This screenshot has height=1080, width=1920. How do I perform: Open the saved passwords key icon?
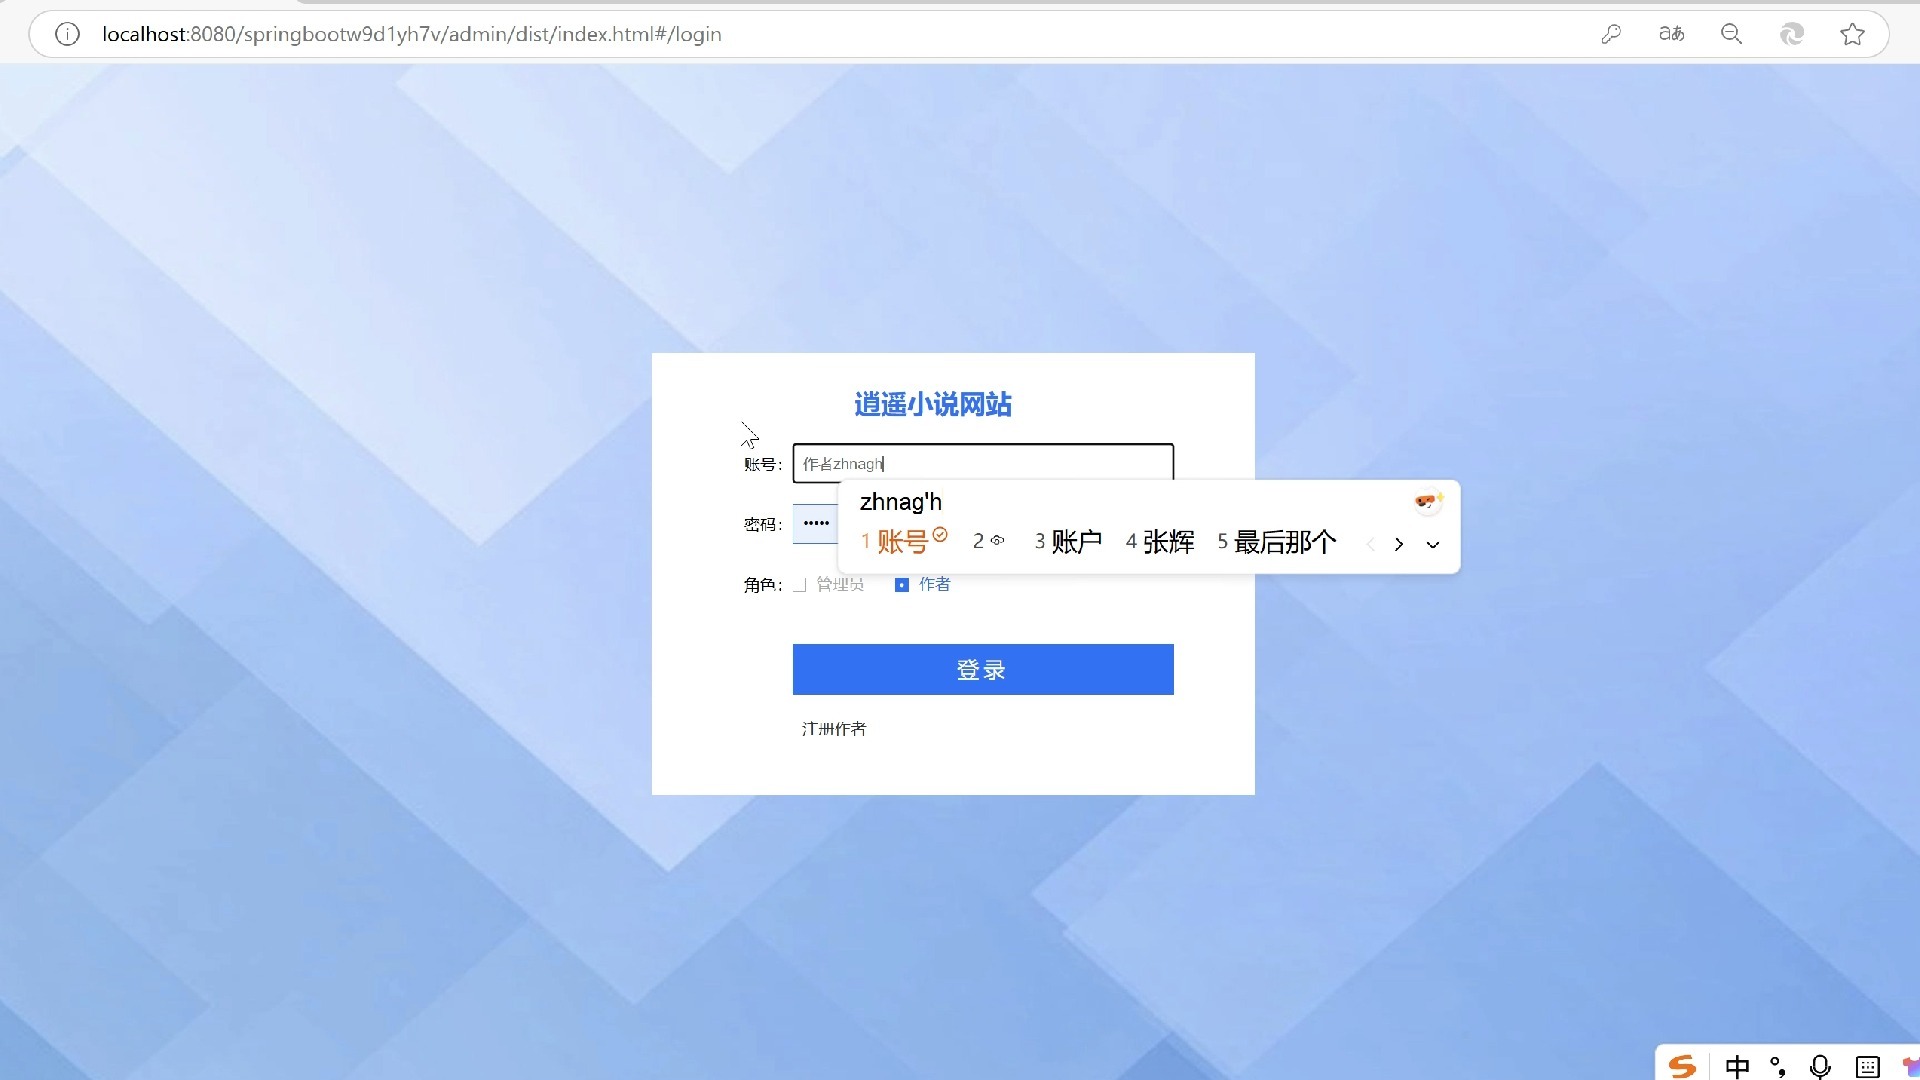(1611, 34)
